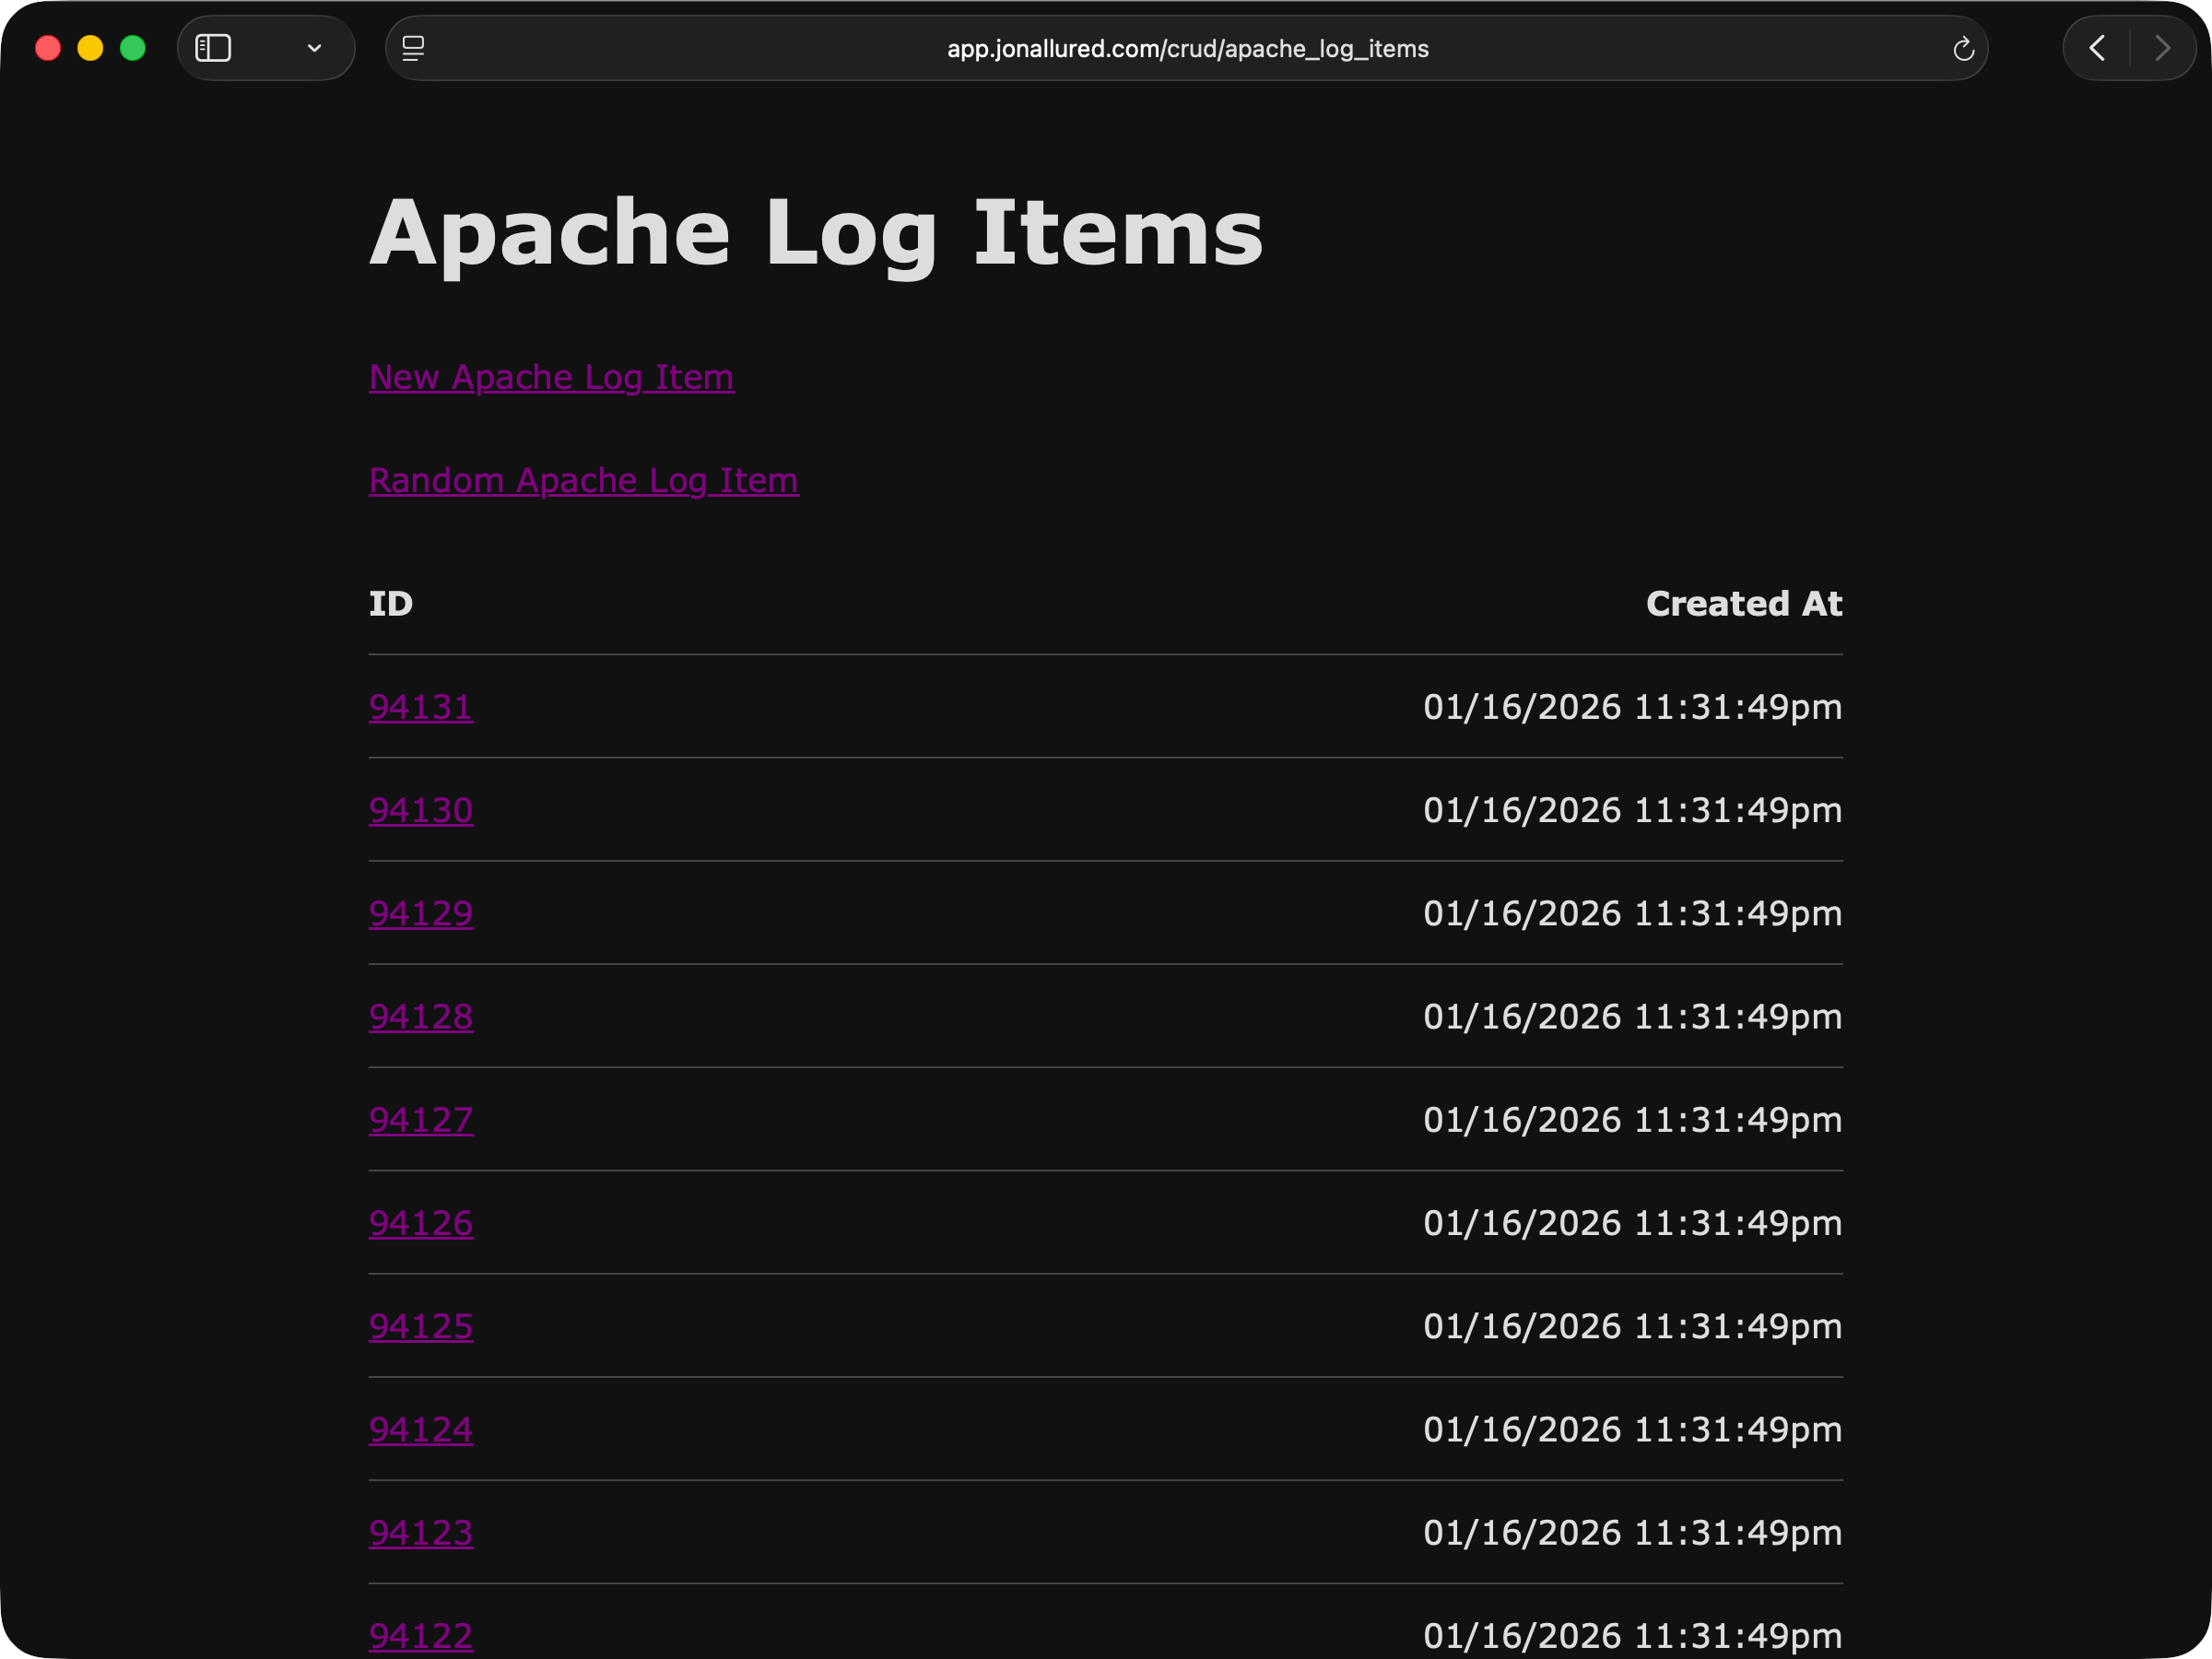Go forward with the forward arrow
The image size is (2212, 1659).
click(2162, 48)
